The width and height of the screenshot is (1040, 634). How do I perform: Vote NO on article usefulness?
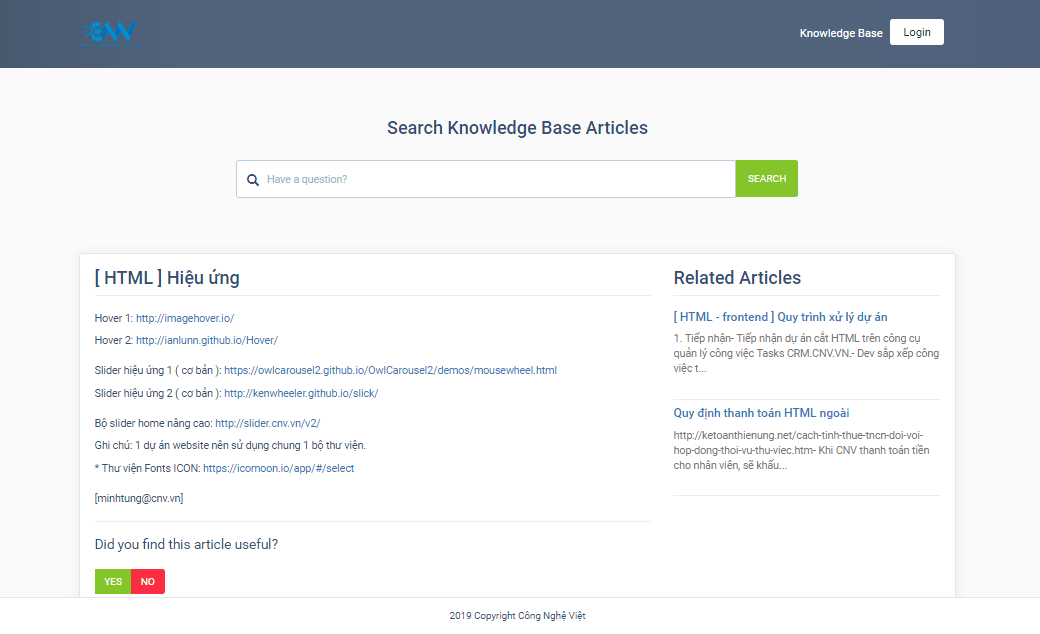(148, 582)
